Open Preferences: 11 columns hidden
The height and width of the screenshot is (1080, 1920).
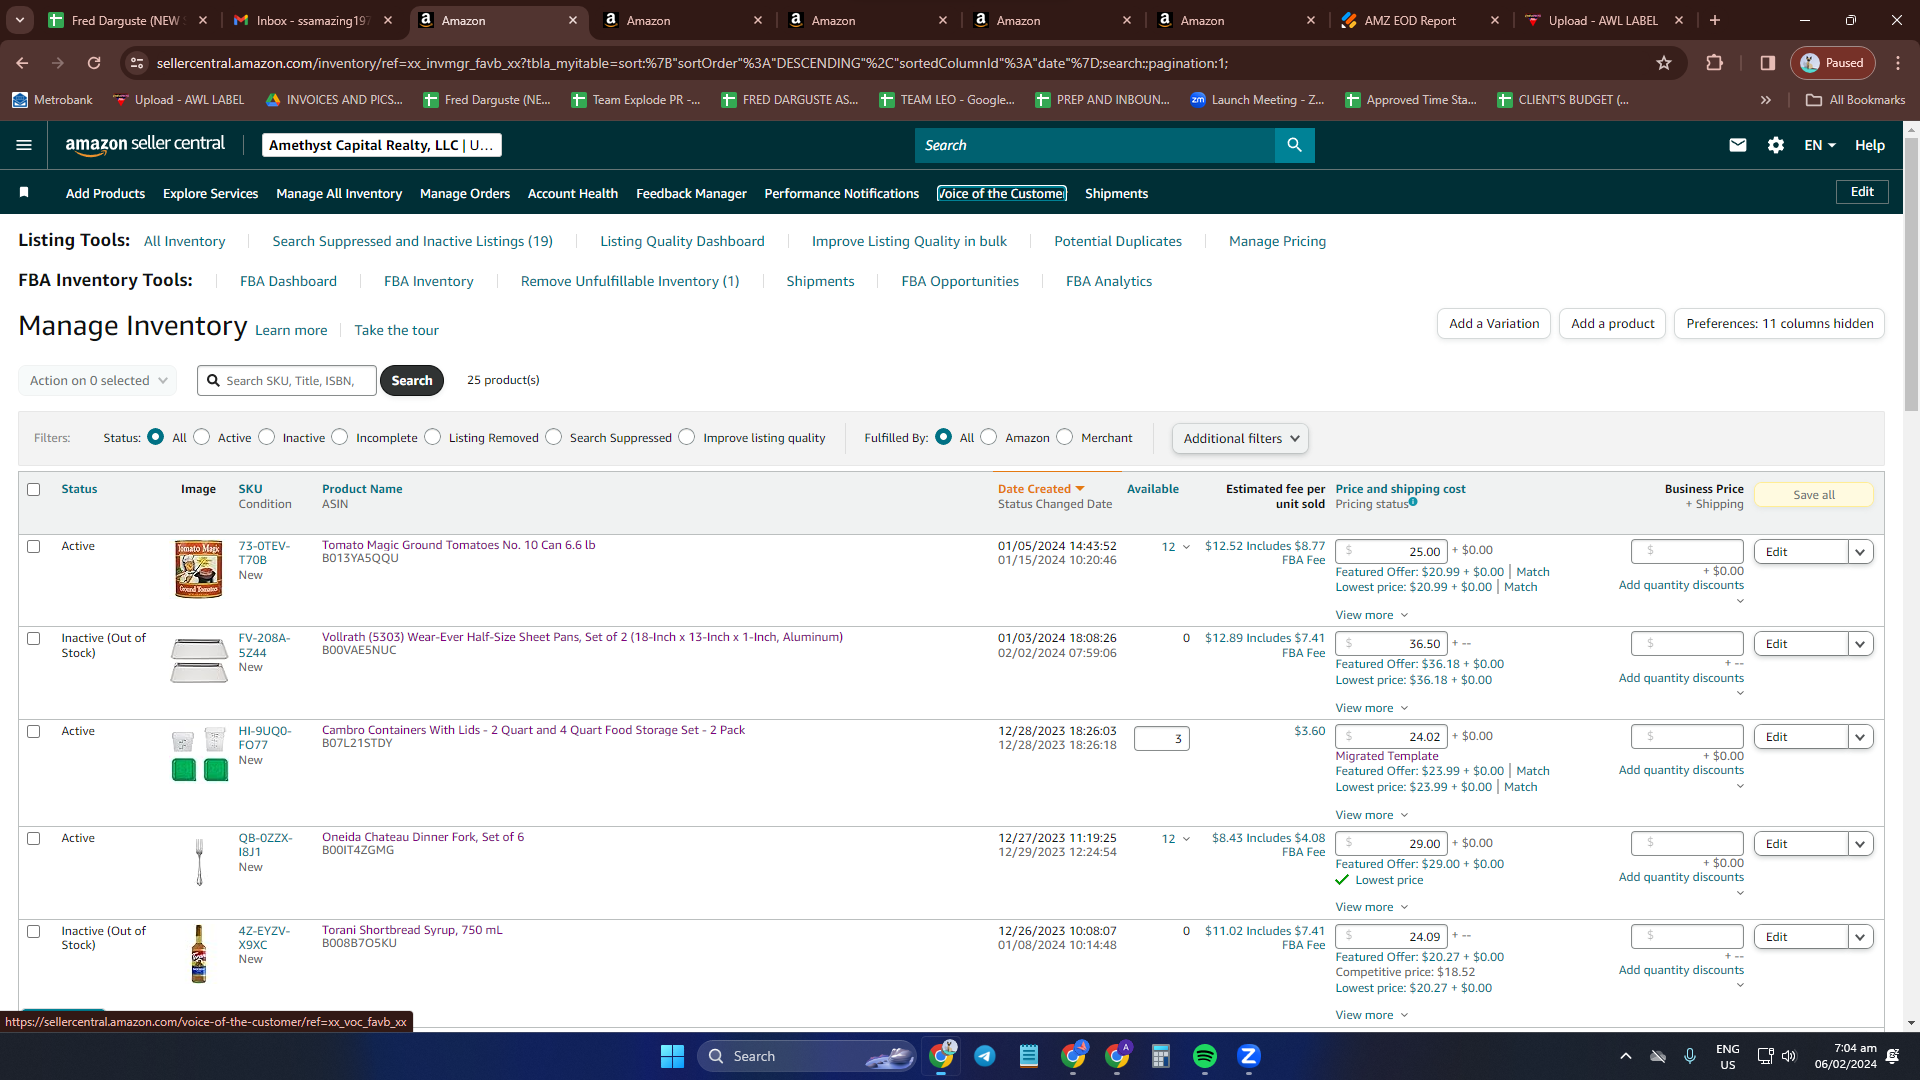[x=1780, y=324]
